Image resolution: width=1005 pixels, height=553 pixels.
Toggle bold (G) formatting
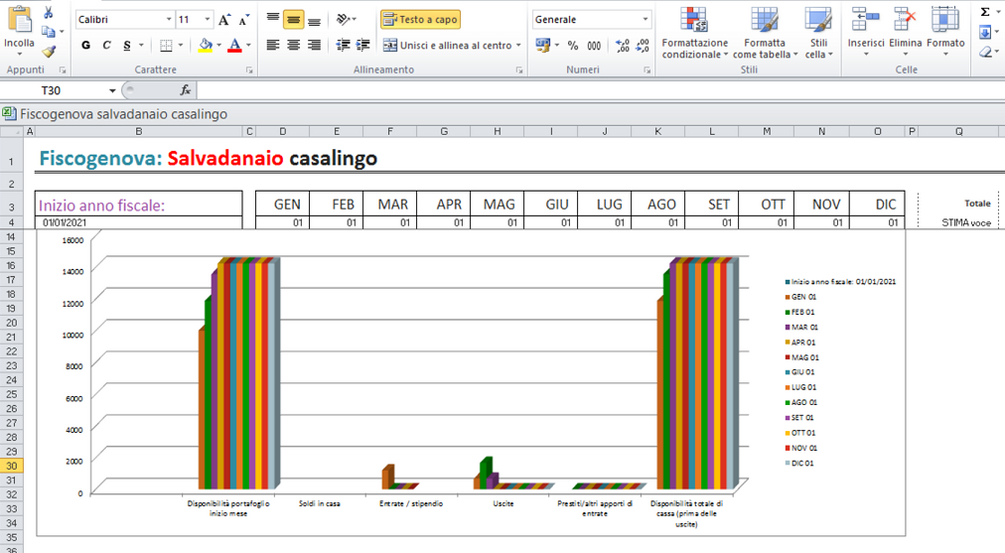[86, 45]
